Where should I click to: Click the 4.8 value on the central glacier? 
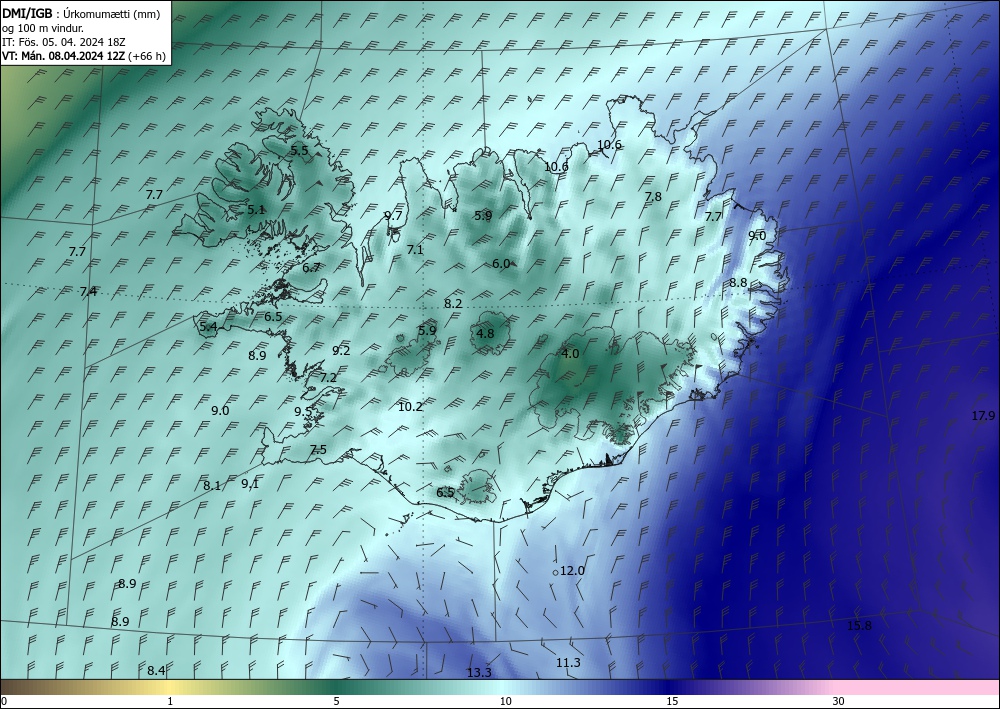tap(485, 333)
